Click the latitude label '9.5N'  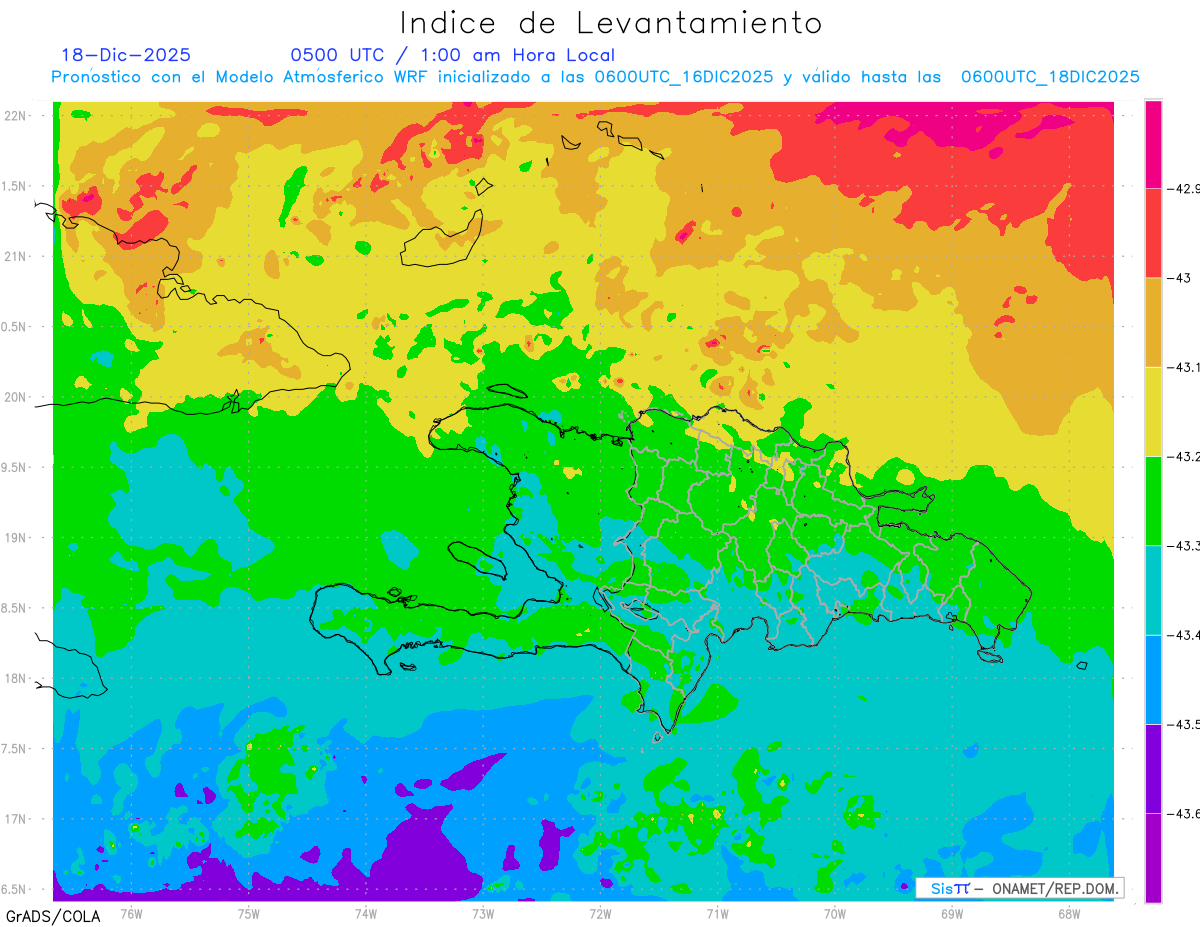(x=15, y=467)
